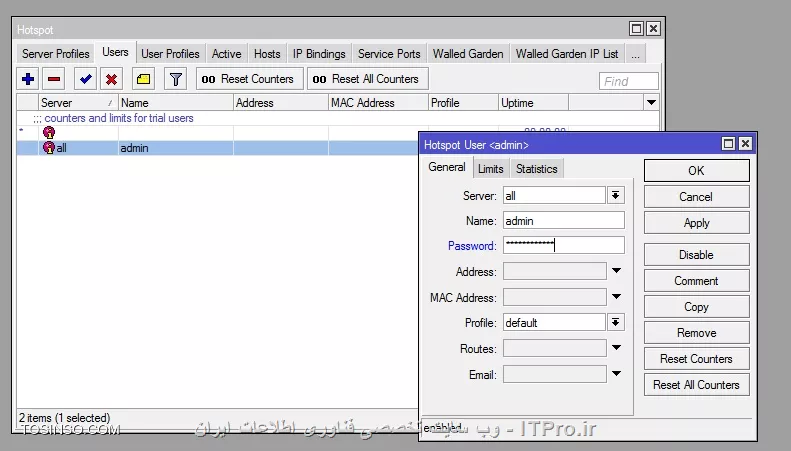Switch to the Limits tab in user dialog

[x=490, y=168]
